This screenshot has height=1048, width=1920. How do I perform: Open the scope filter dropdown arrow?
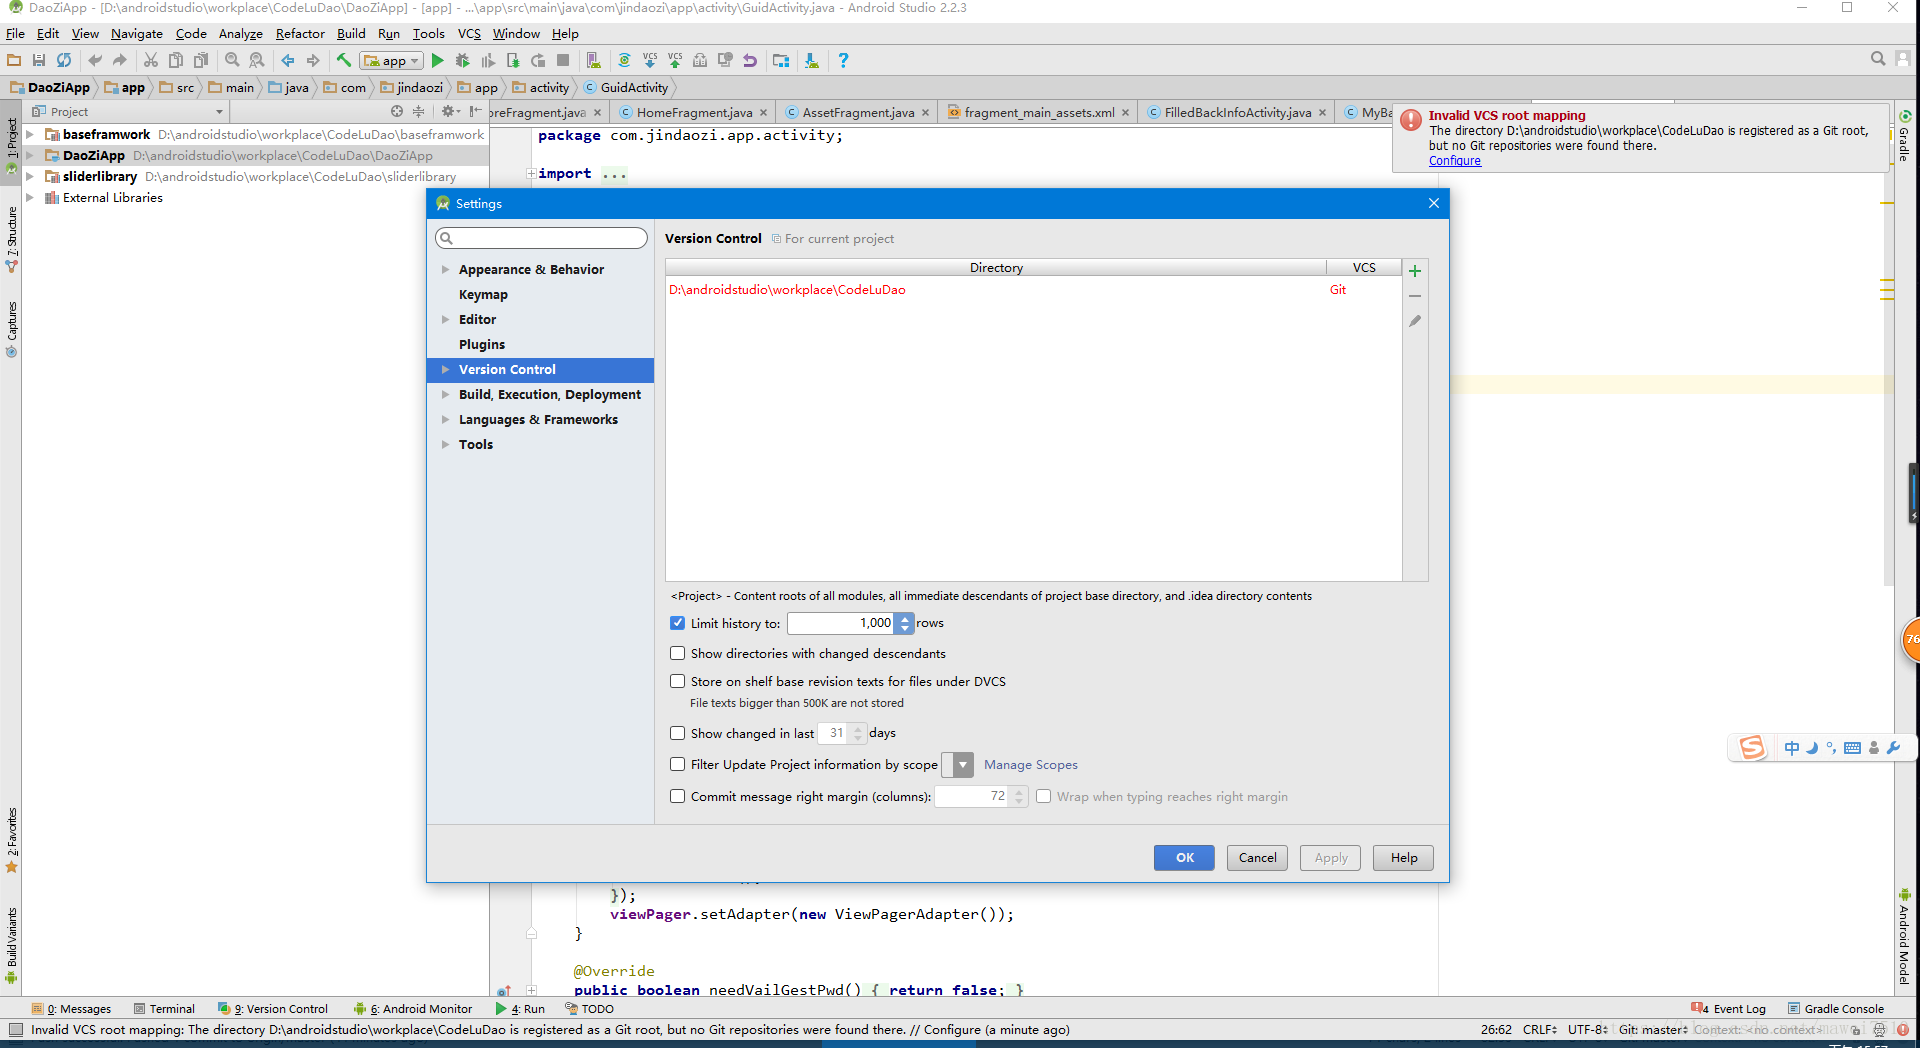point(963,765)
